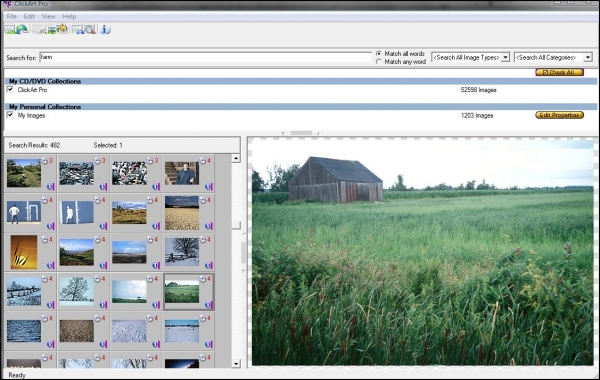Screen dimensions: 600x380
Task: Click the 'Search Results: 482' label
Action: 34,145
